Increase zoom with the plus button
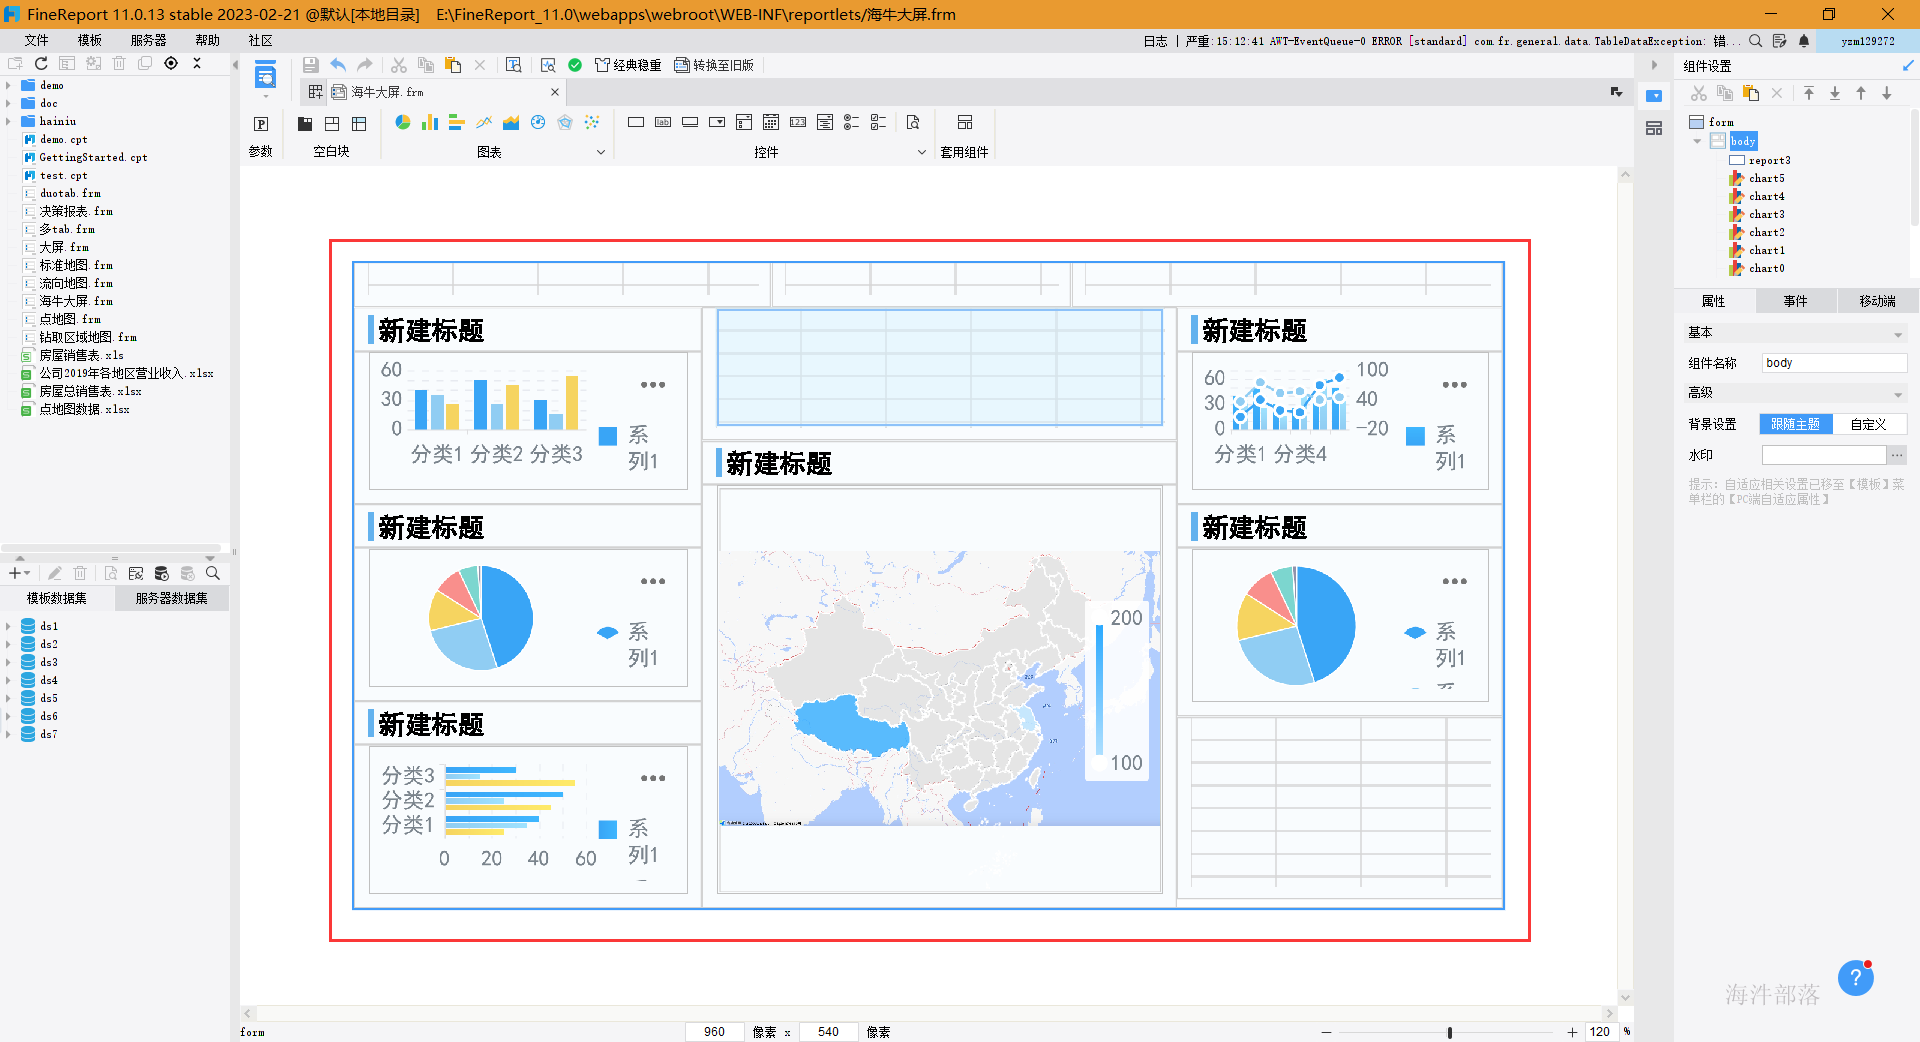The image size is (1920, 1042). (x=1572, y=1032)
